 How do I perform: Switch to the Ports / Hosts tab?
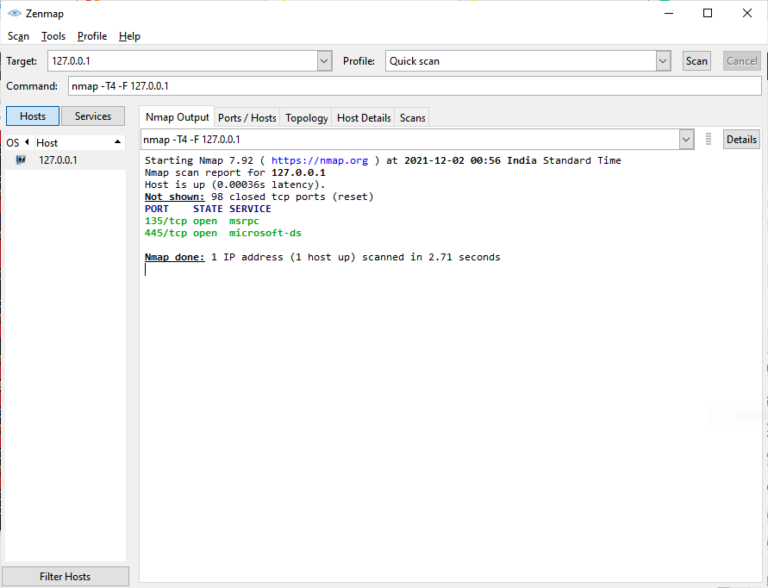247,118
